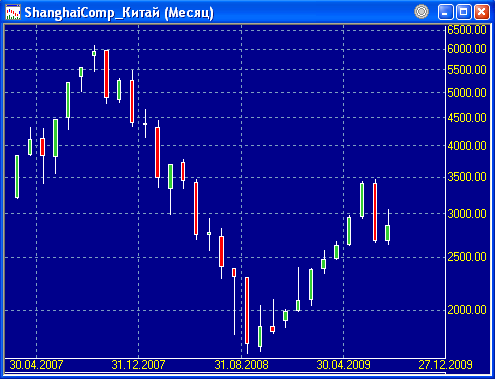Select the 30.04.2007 date label
This screenshot has height=379, width=495.
36,365
